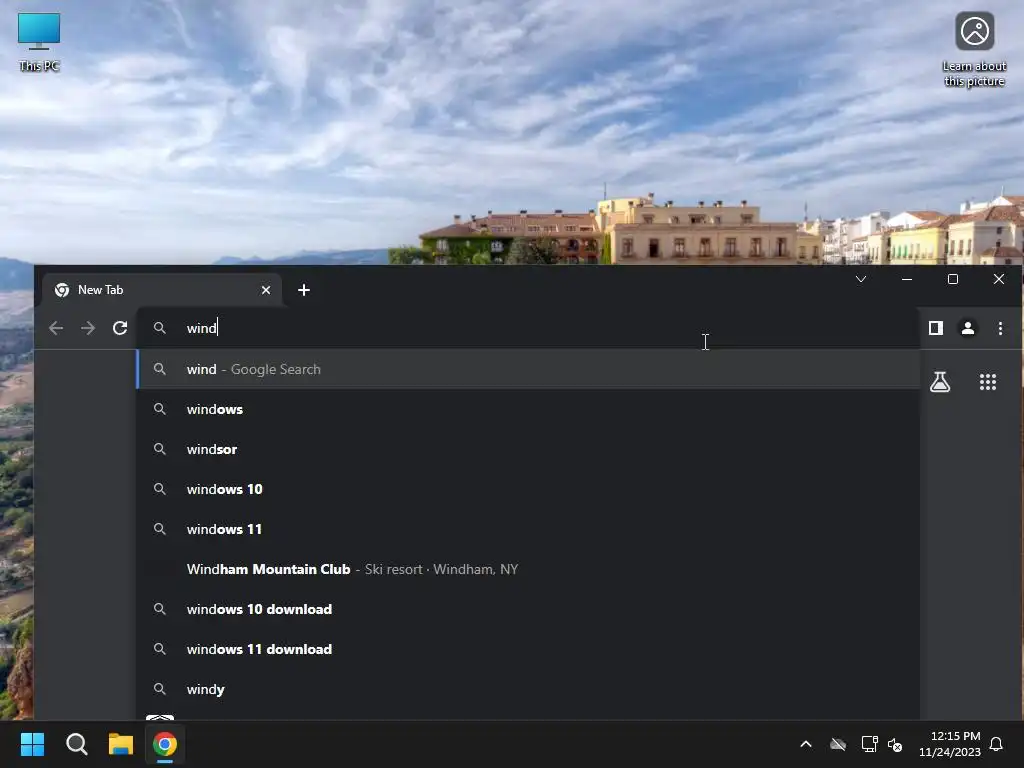Image resolution: width=1024 pixels, height=768 pixels.
Task: Pick the Windham Mountain Club suggestion
Action: coord(528,569)
